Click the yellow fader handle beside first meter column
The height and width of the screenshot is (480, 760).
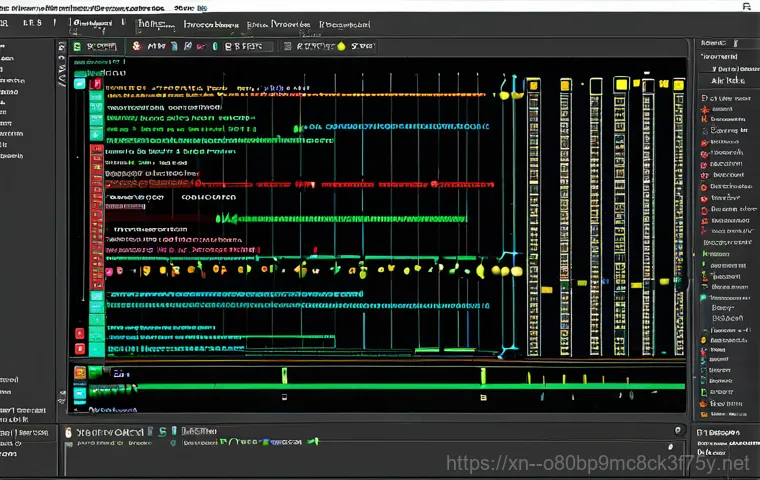pyautogui.click(x=547, y=290)
